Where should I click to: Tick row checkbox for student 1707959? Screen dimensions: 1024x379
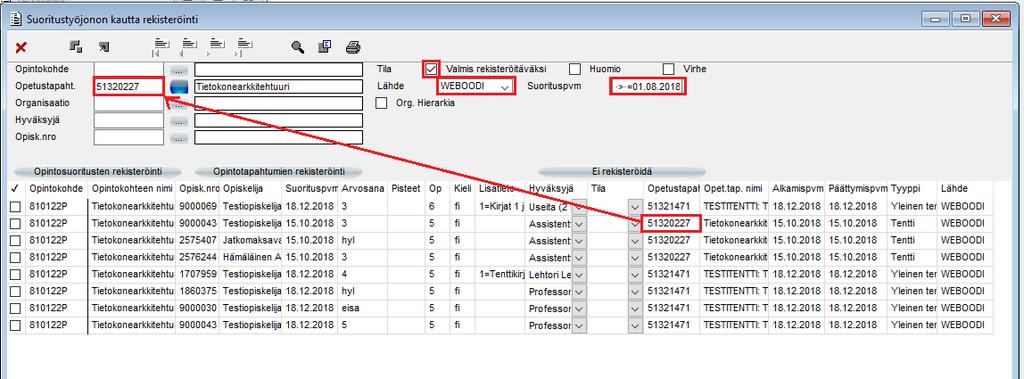click(x=15, y=274)
